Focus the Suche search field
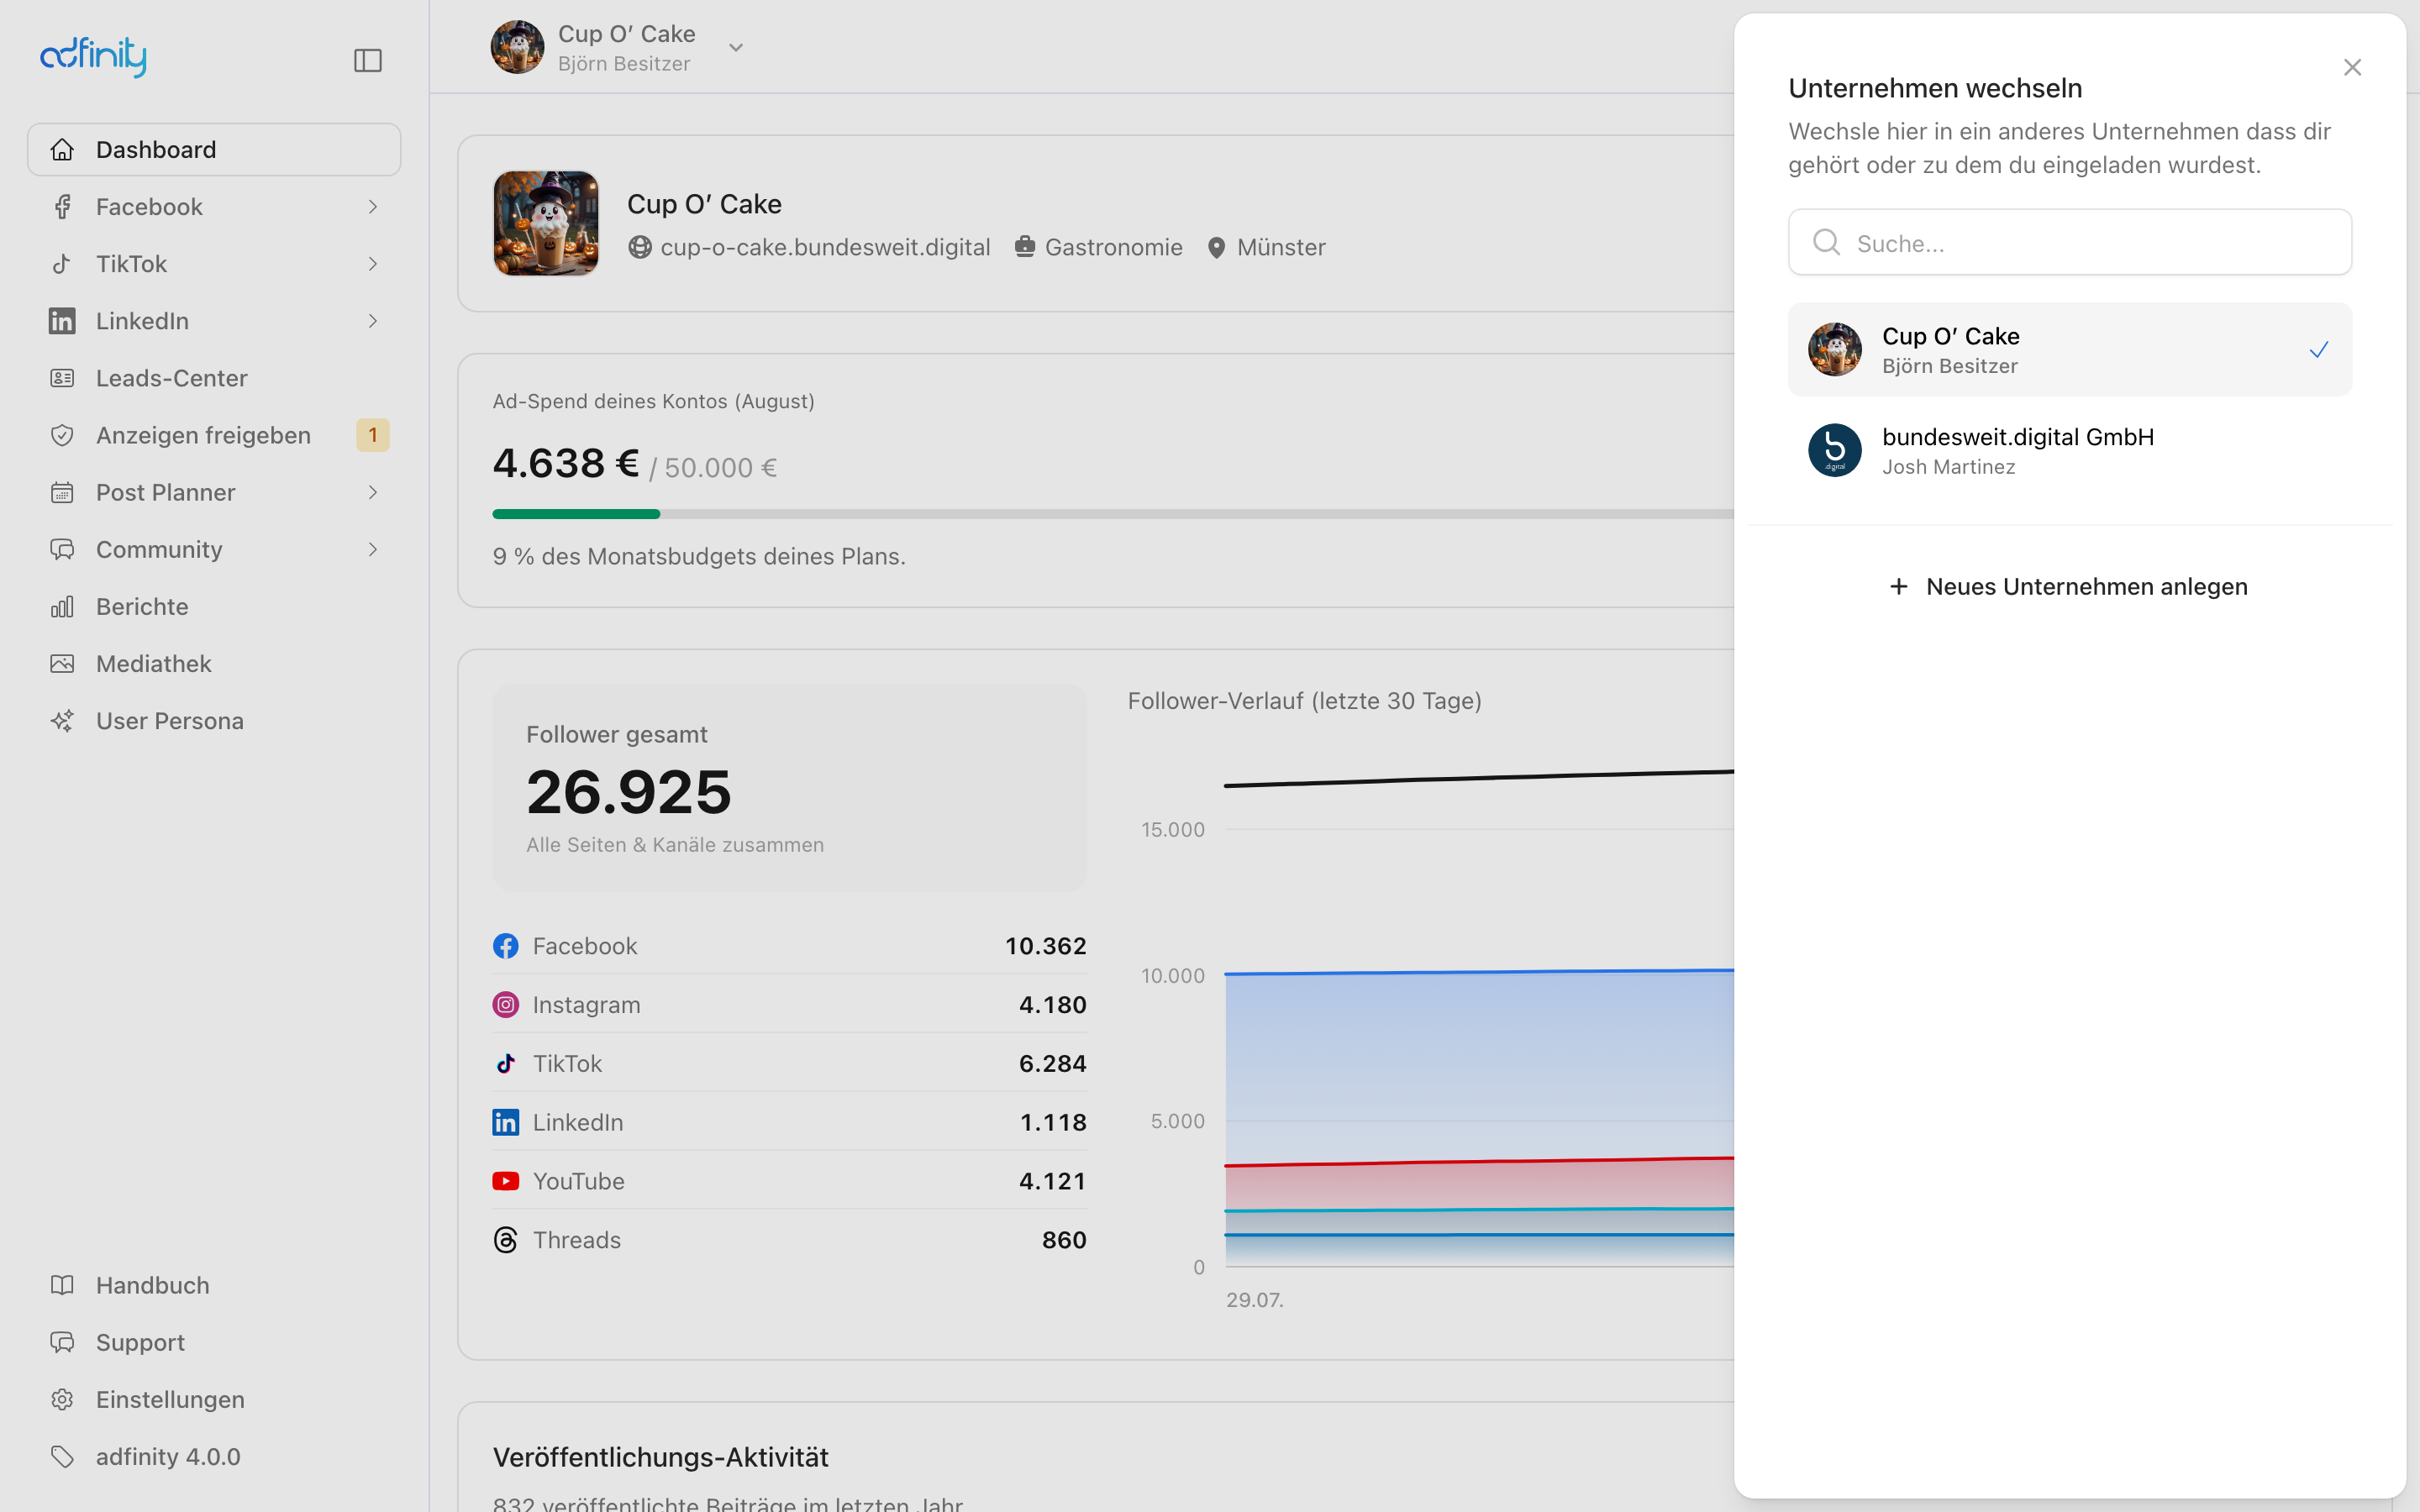The height and width of the screenshot is (1512, 2420). coord(2070,242)
